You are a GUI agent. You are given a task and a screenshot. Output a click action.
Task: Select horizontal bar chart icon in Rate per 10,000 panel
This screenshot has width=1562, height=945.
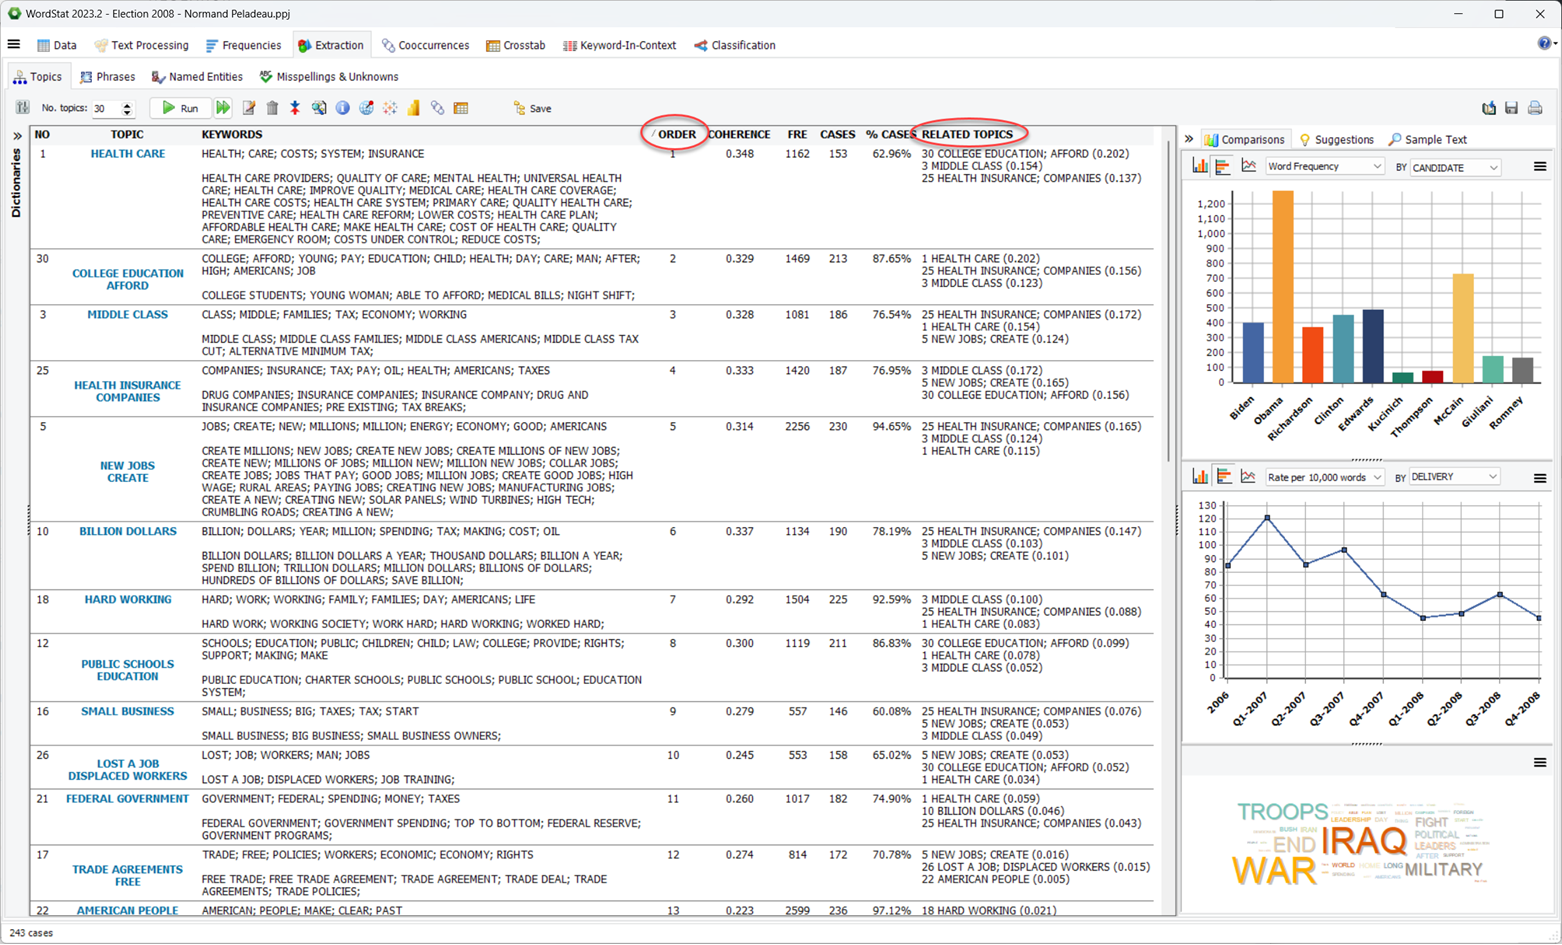point(1224,477)
